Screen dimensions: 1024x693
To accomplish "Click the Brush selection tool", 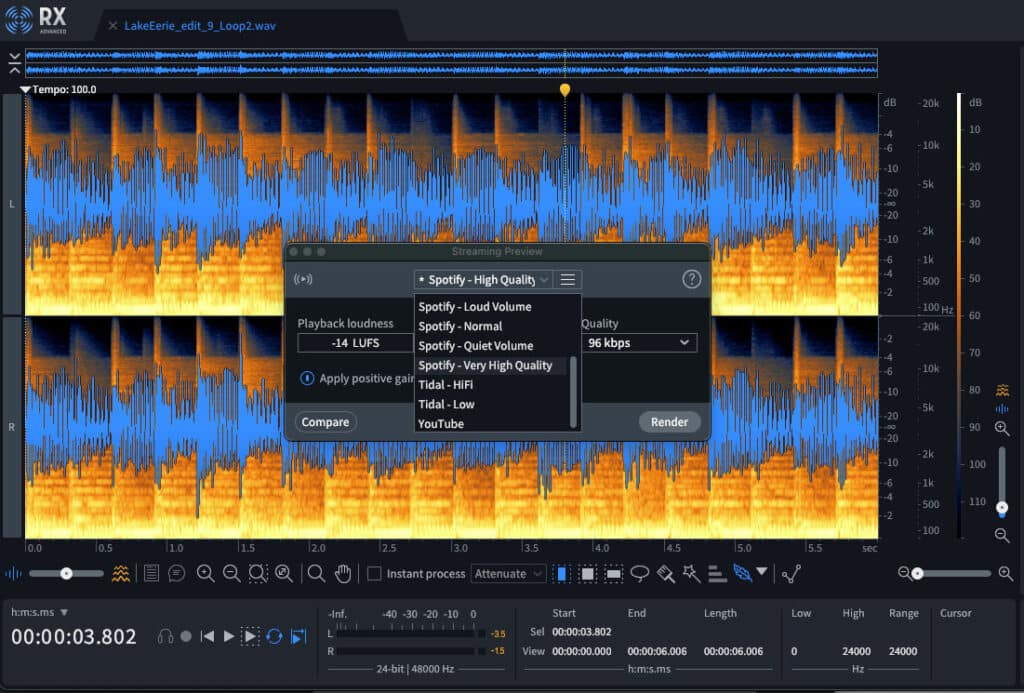I will [665, 573].
